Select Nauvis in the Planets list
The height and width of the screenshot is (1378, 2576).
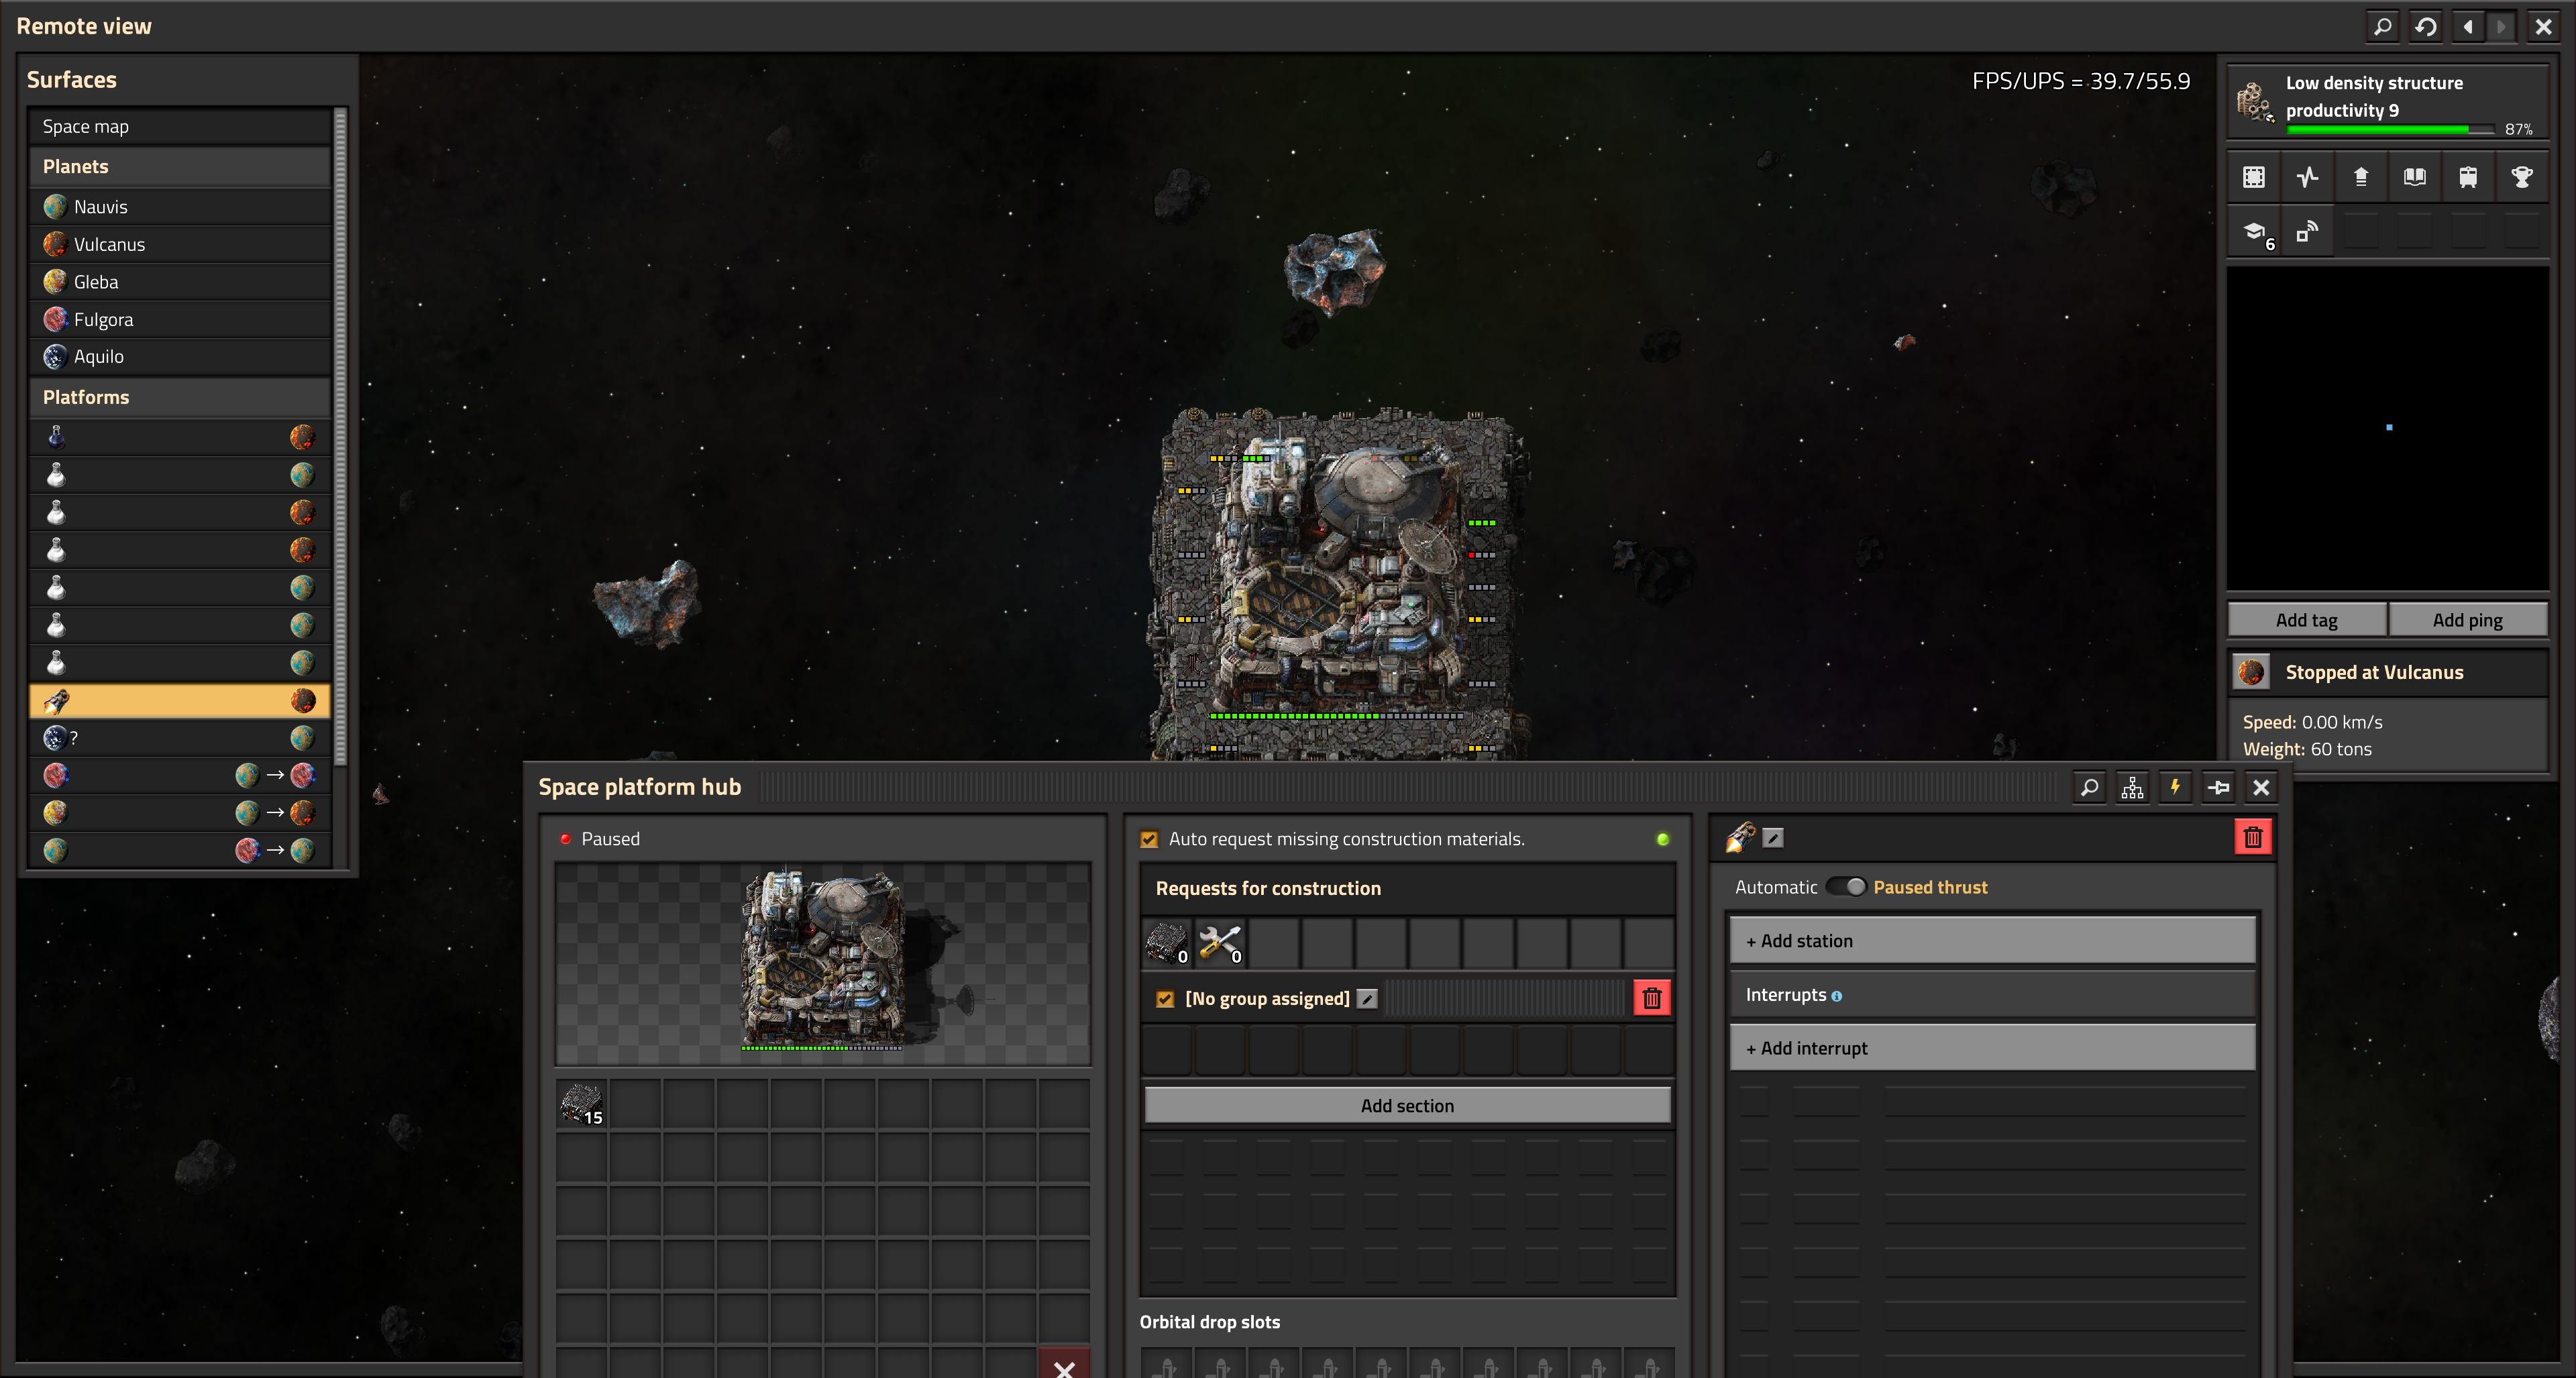[x=180, y=207]
